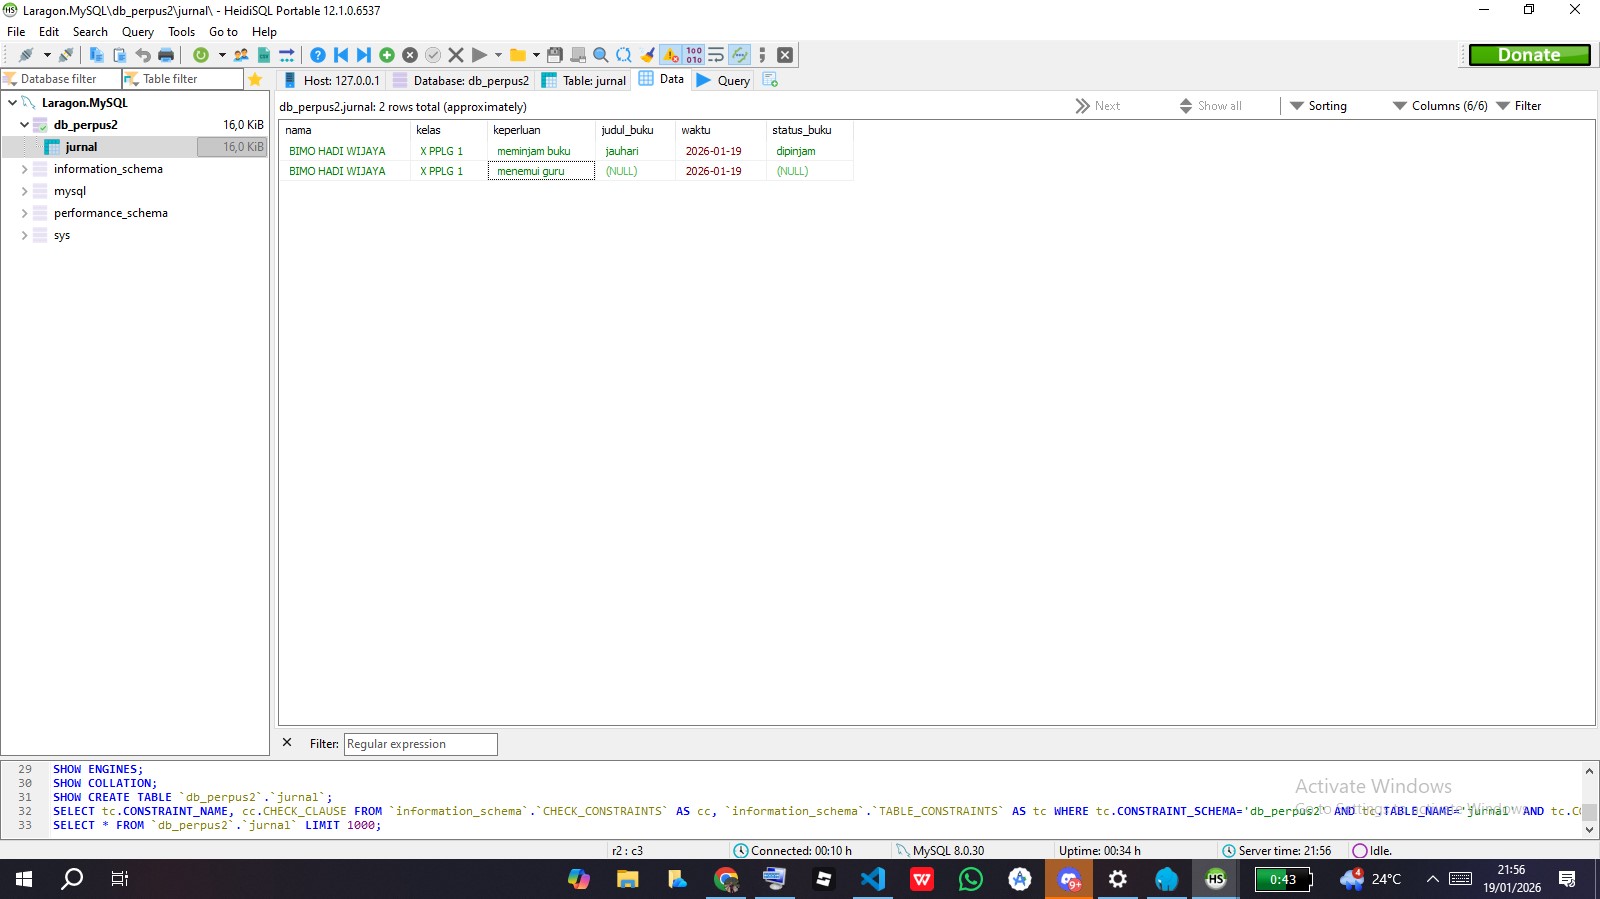Open the Refresh dropdown arrow
The image size is (1600, 899).
point(222,55)
